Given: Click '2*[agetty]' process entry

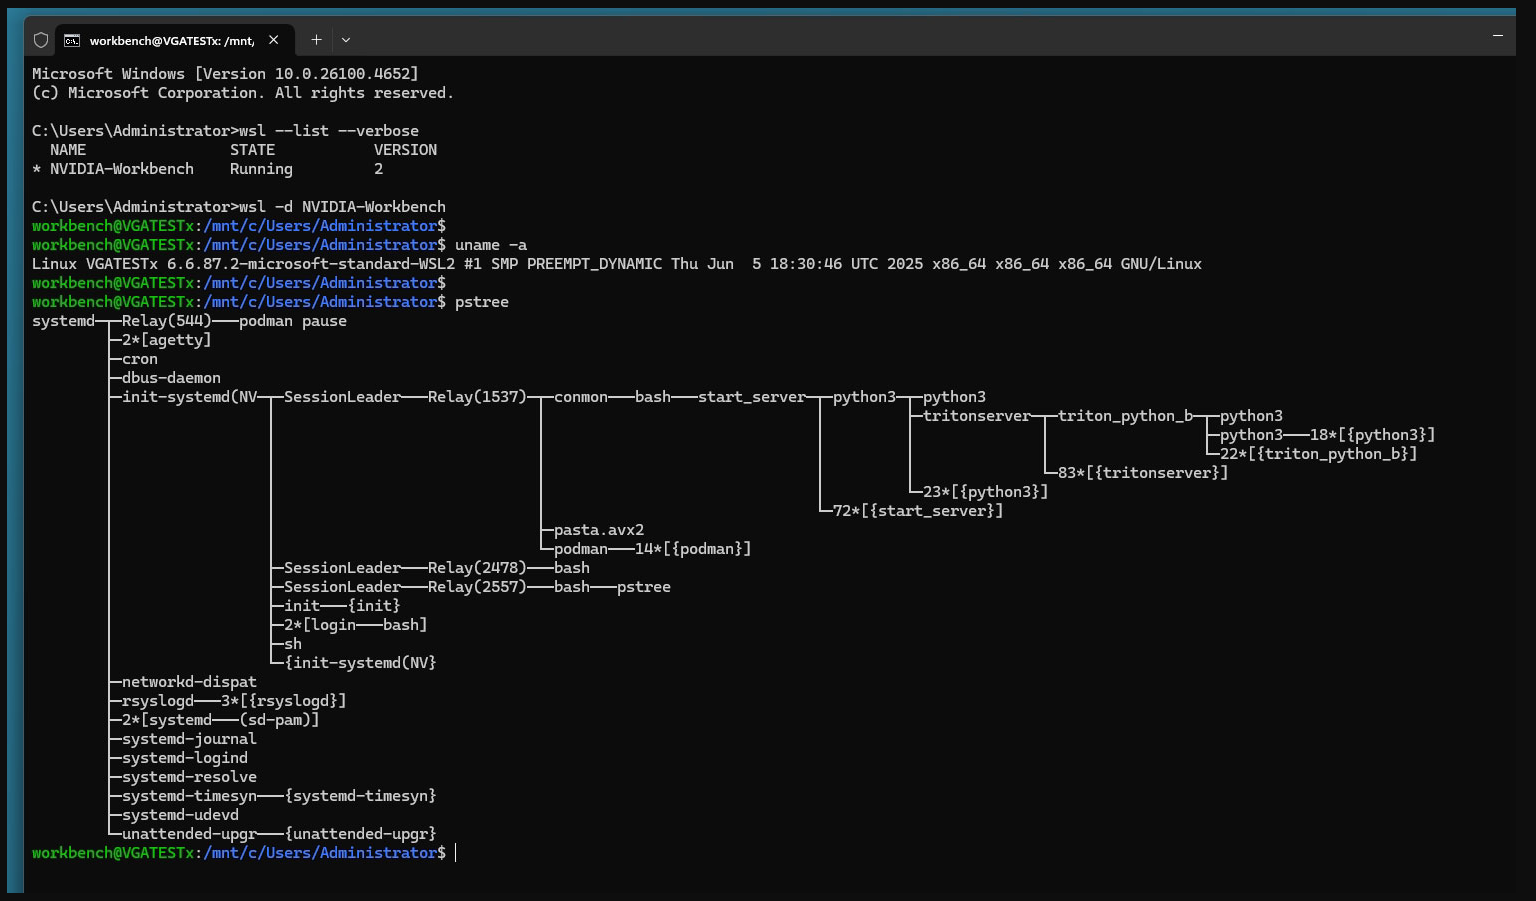Looking at the screenshot, I should pos(167,340).
